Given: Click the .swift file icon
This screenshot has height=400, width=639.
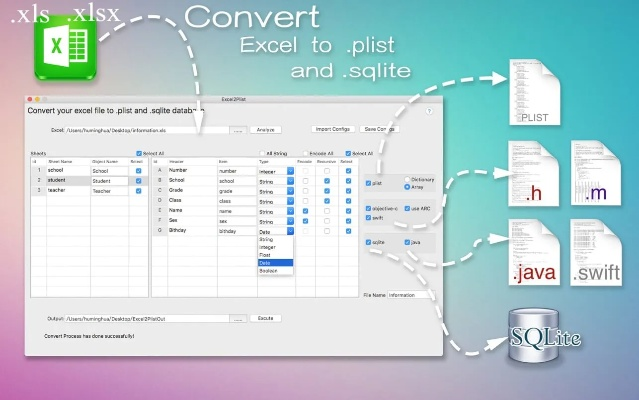Looking at the screenshot, I should point(595,252).
